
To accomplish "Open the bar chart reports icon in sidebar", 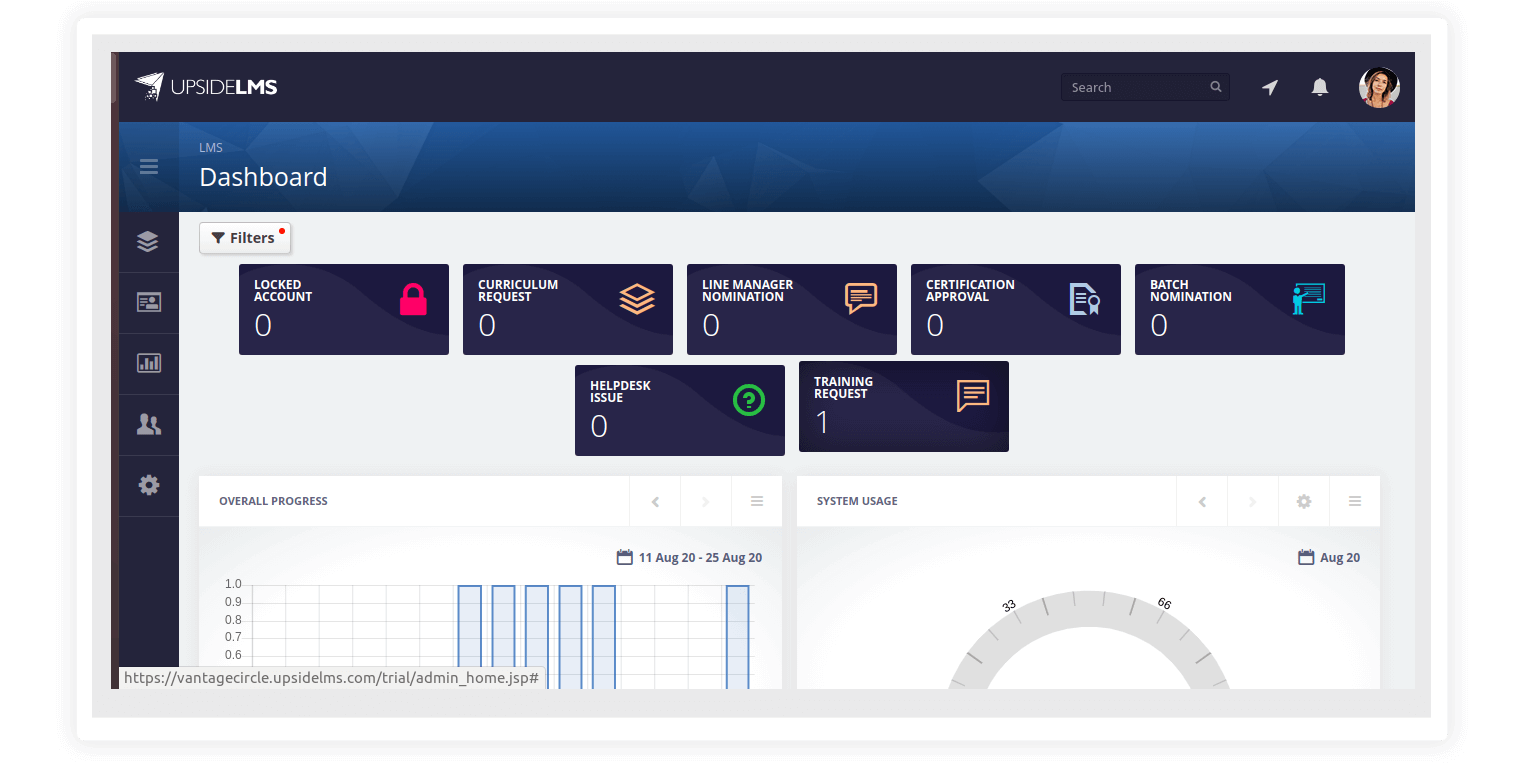I will [148, 363].
